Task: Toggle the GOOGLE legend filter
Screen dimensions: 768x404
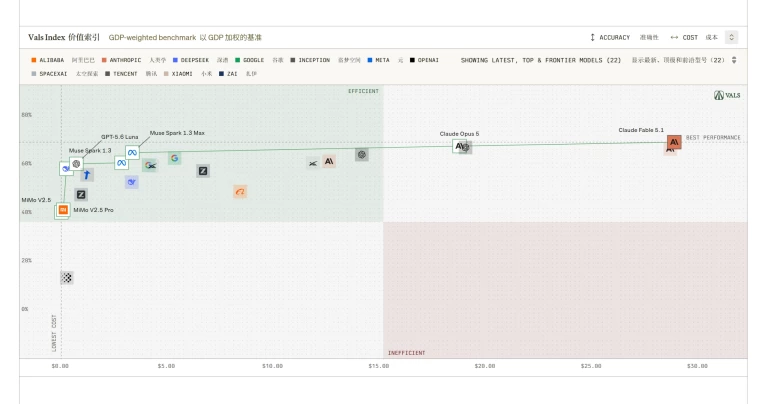Action: pos(250,60)
